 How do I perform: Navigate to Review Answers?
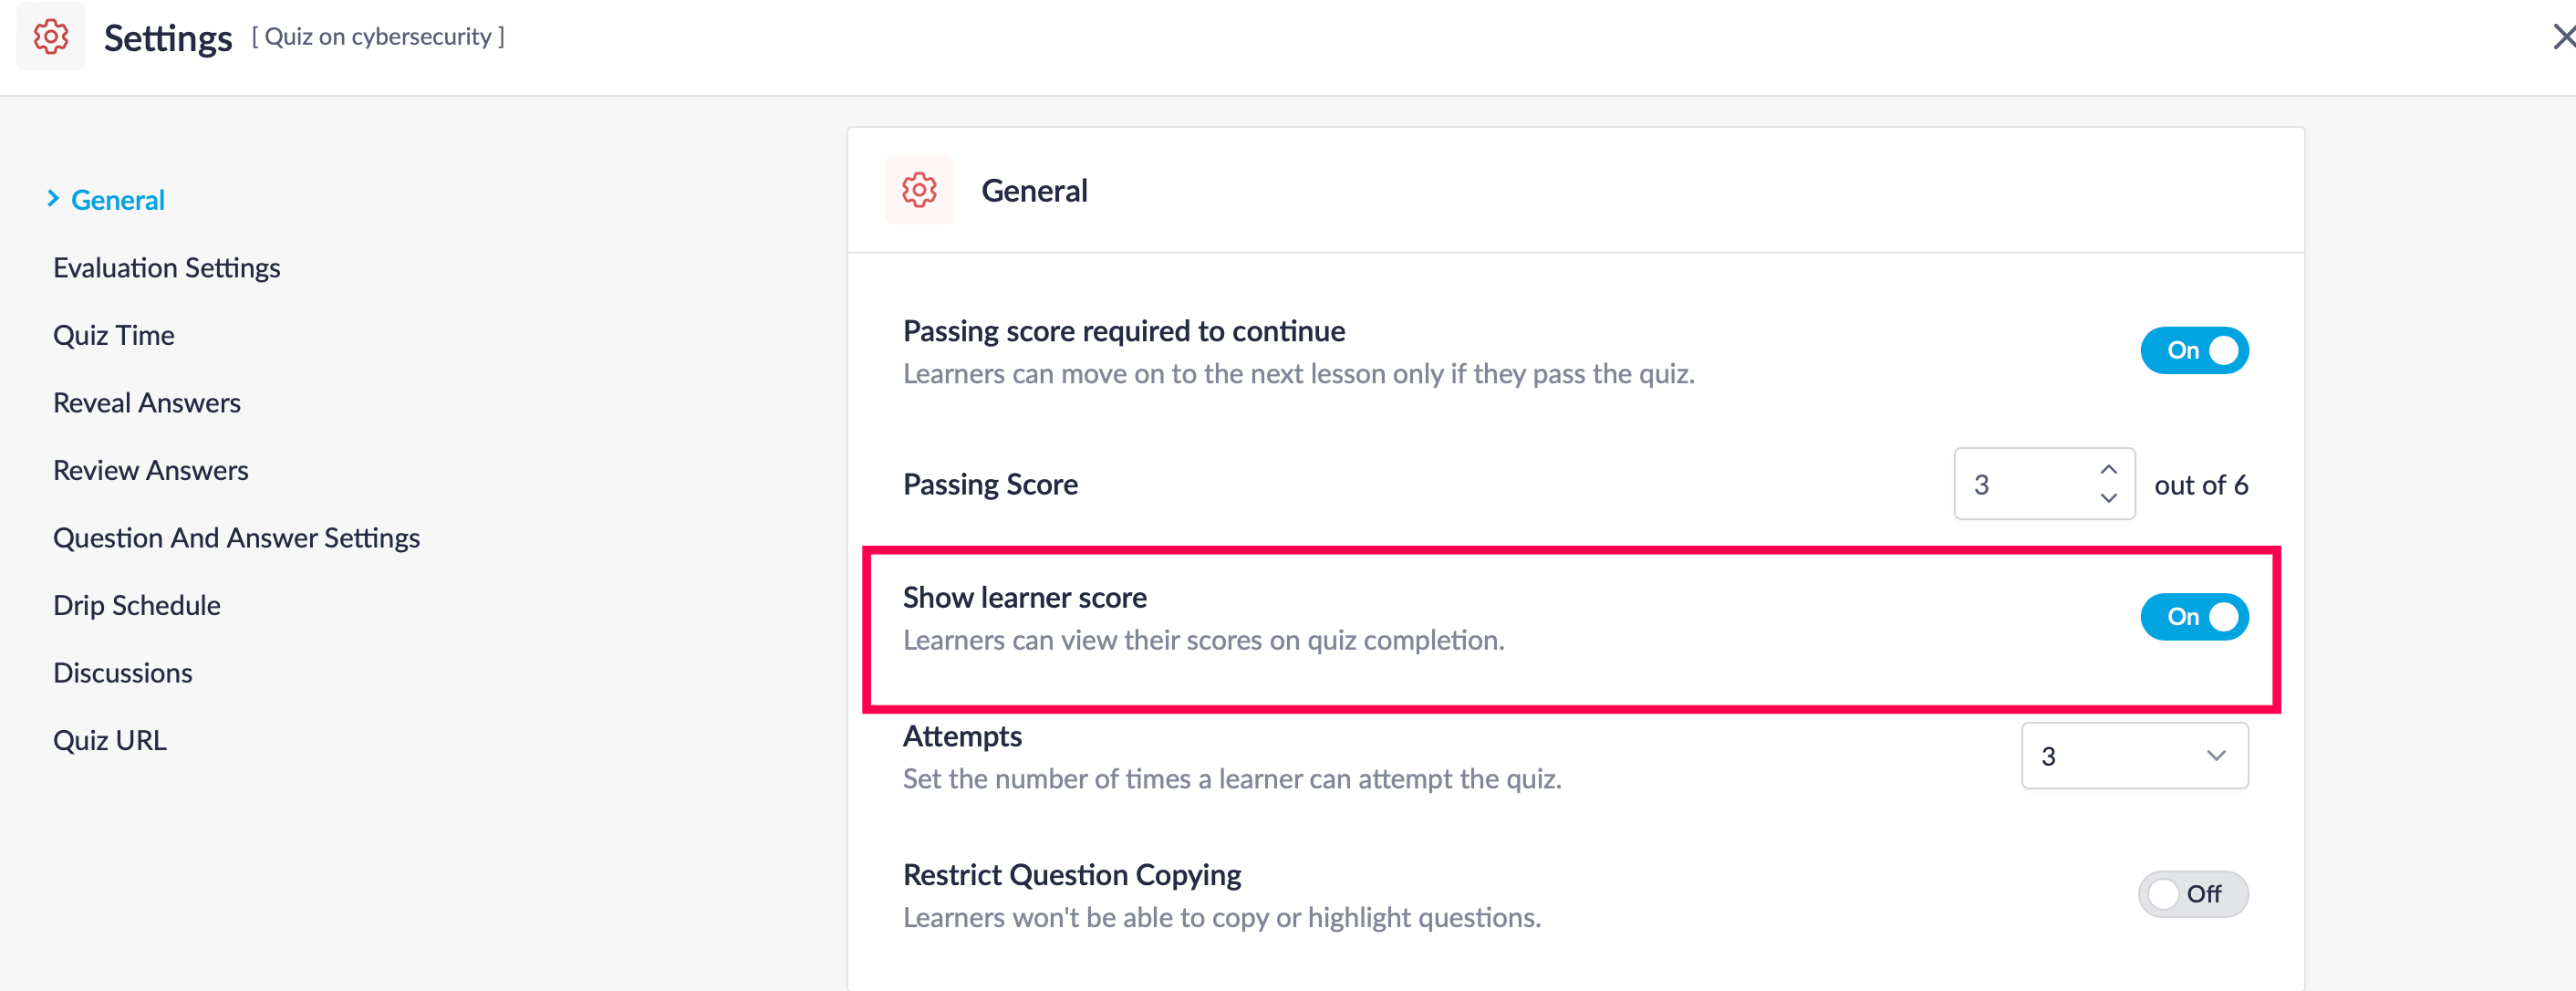tap(151, 470)
